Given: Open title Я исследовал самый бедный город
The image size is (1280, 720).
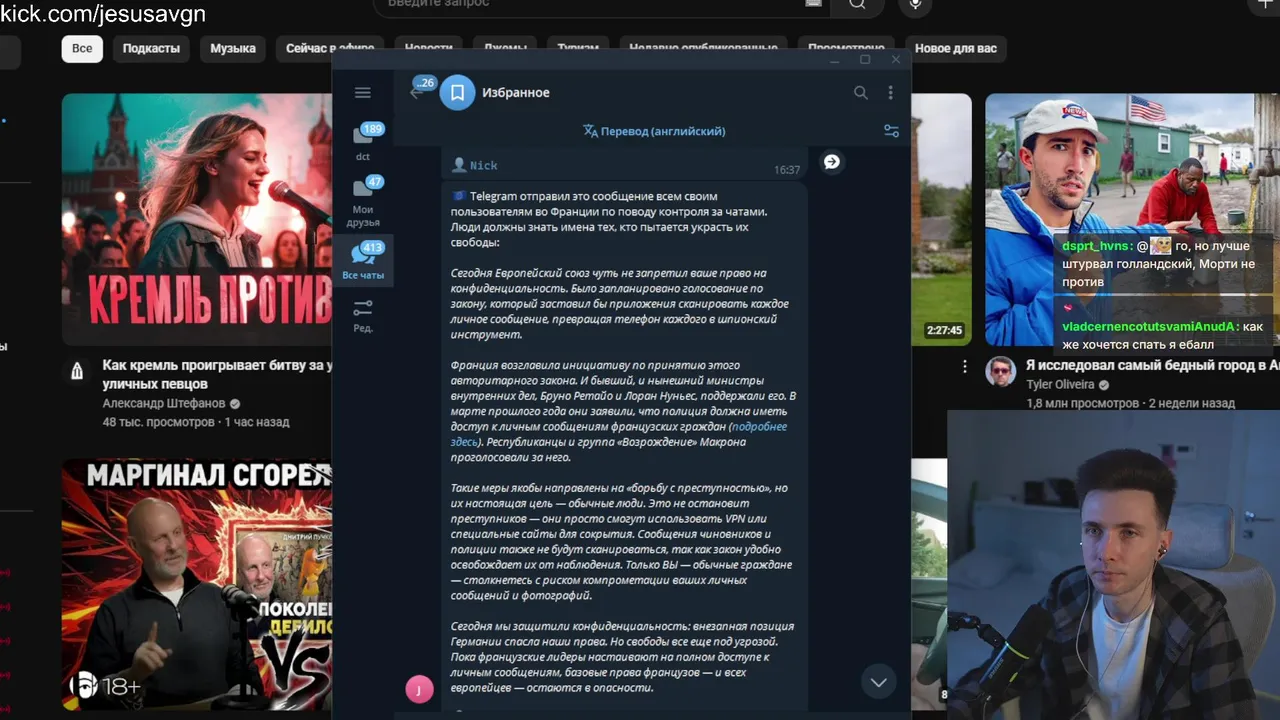Looking at the screenshot, I should click(1152, 366).
